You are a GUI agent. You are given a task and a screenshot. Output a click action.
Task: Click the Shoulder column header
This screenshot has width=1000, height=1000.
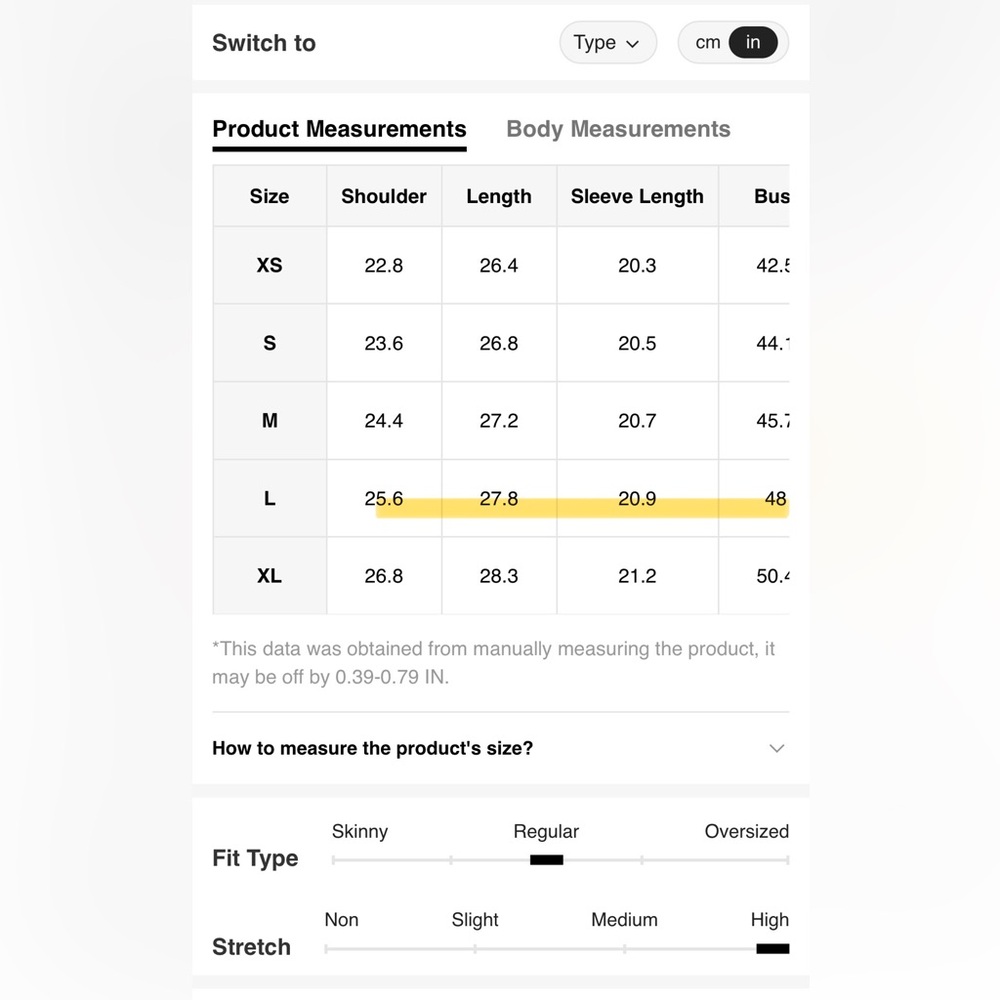384,196
